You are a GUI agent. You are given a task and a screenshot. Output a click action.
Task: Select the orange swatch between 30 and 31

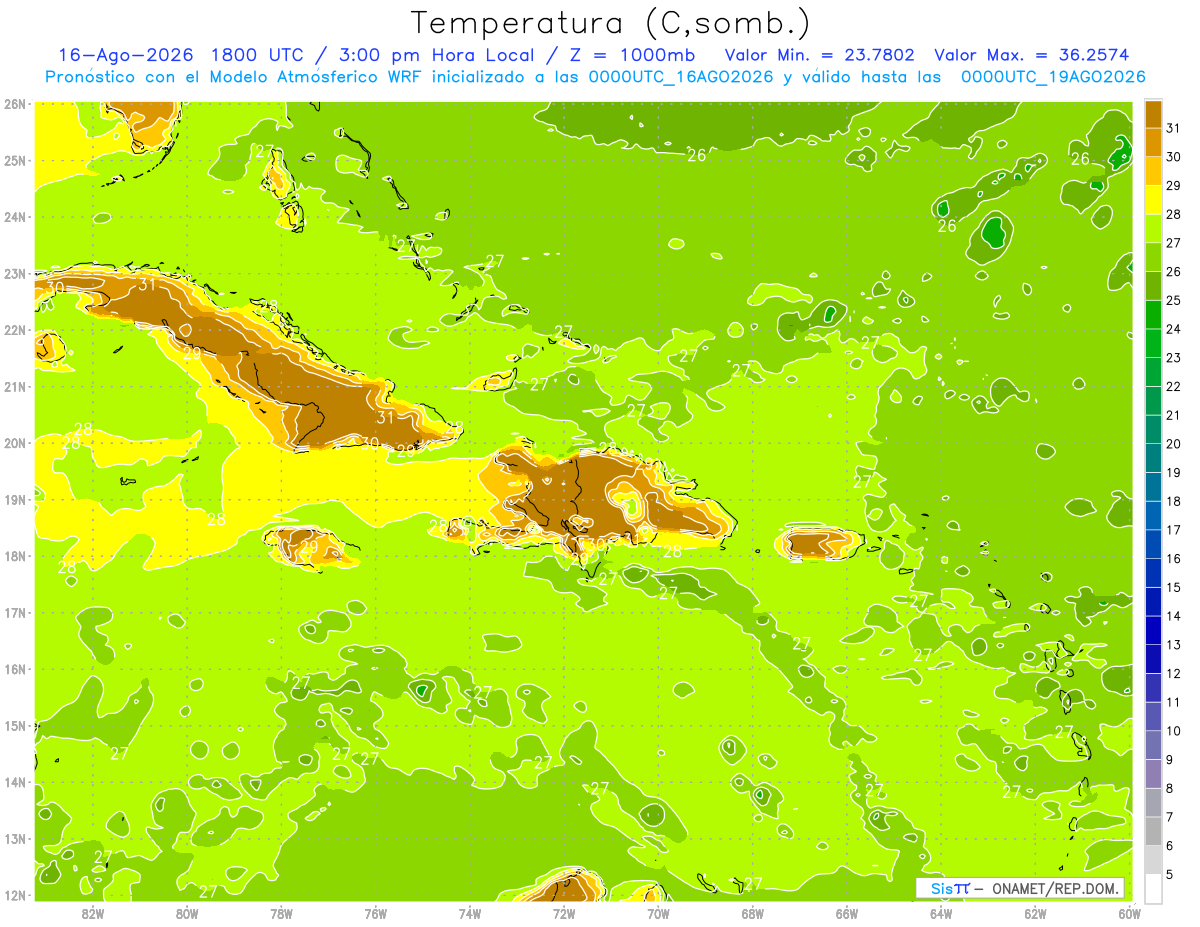coord(1153,143)
